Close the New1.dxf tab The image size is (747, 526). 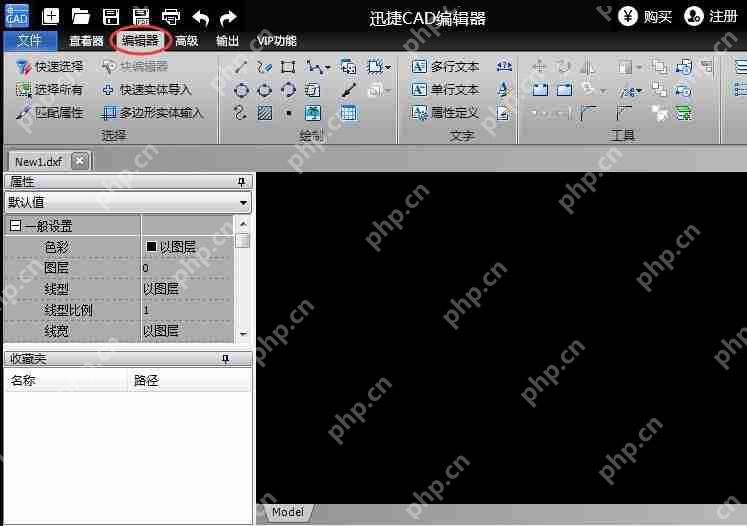pos(80,162)
